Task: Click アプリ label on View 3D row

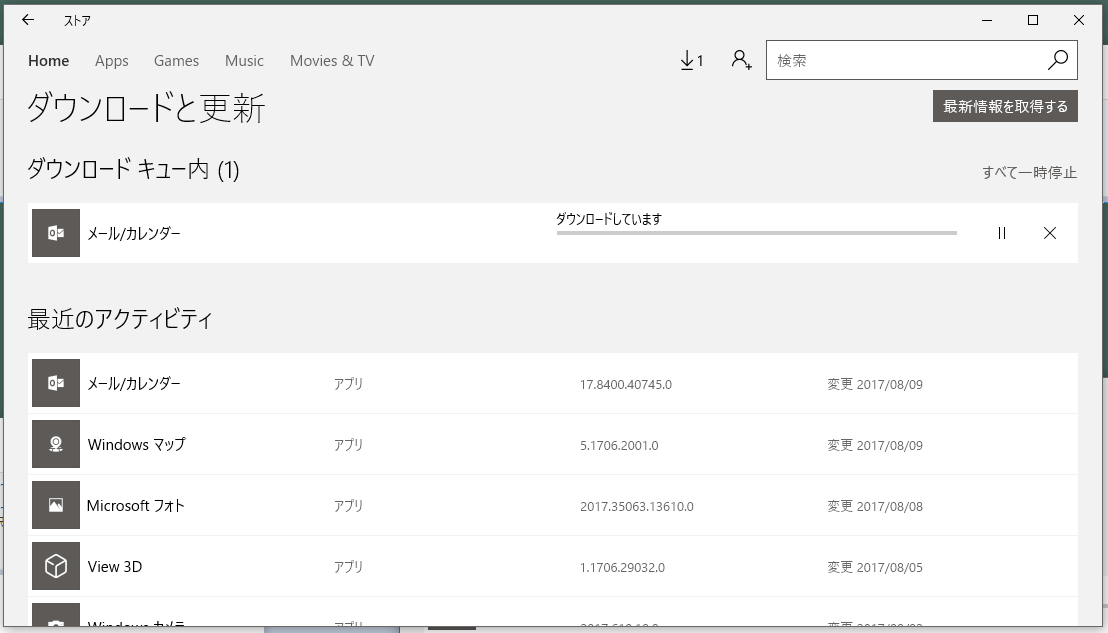Action: point(348,567)
